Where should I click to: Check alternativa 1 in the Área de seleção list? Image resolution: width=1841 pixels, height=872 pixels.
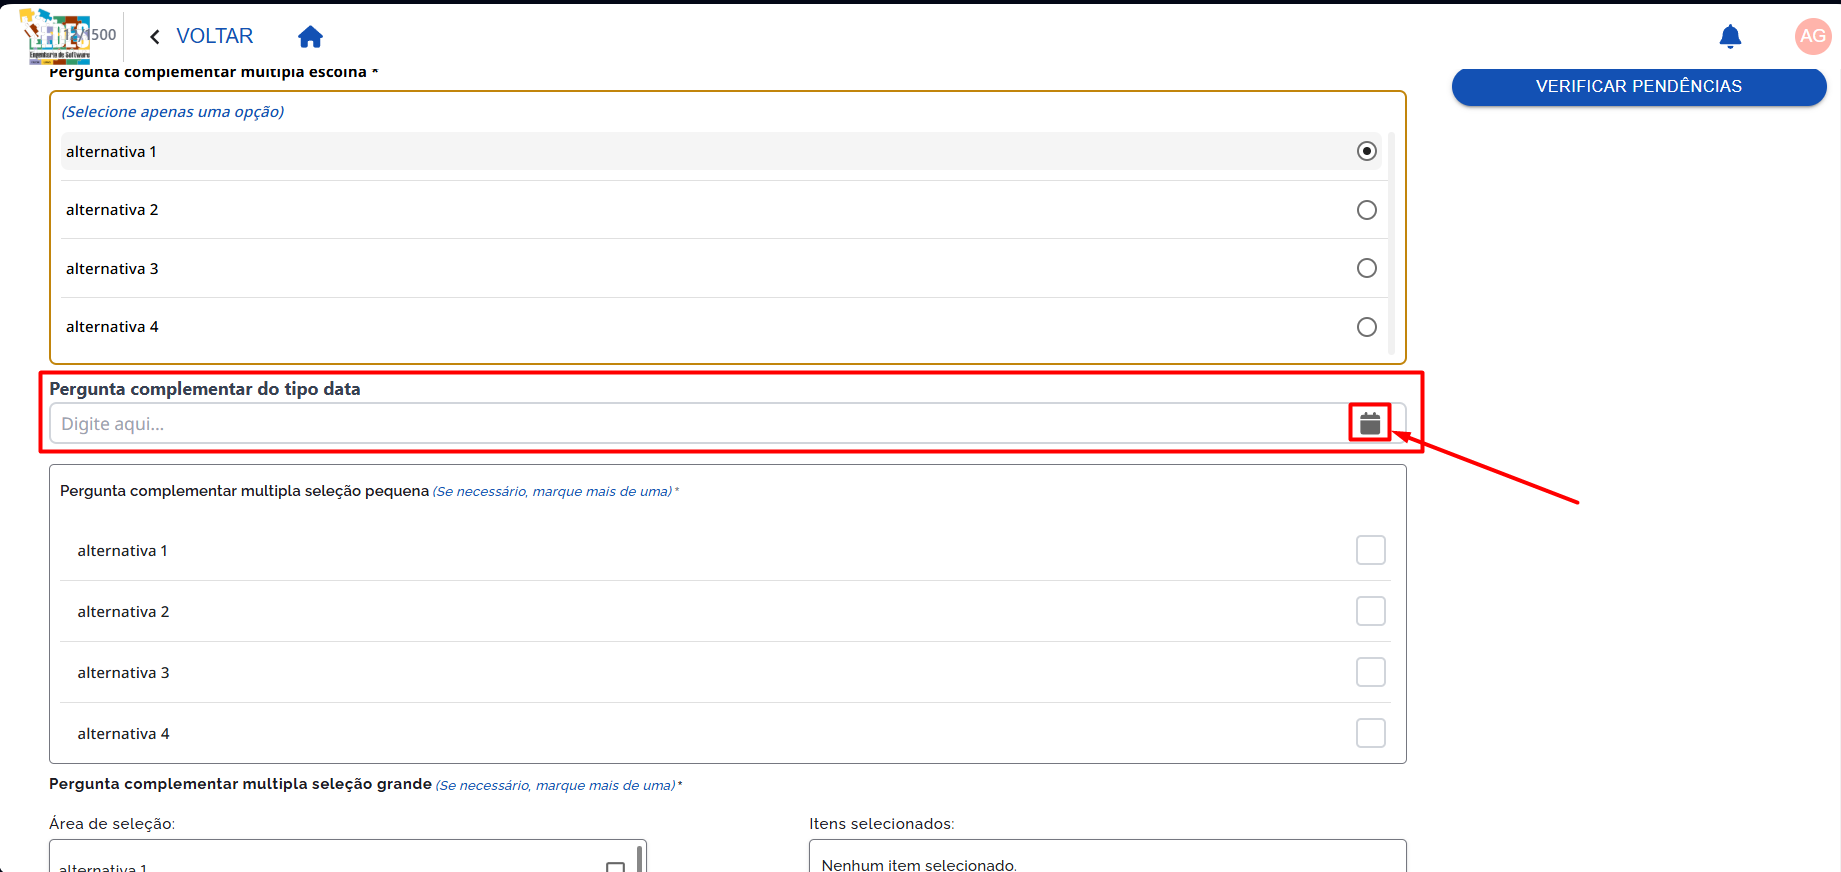[616, 867]
